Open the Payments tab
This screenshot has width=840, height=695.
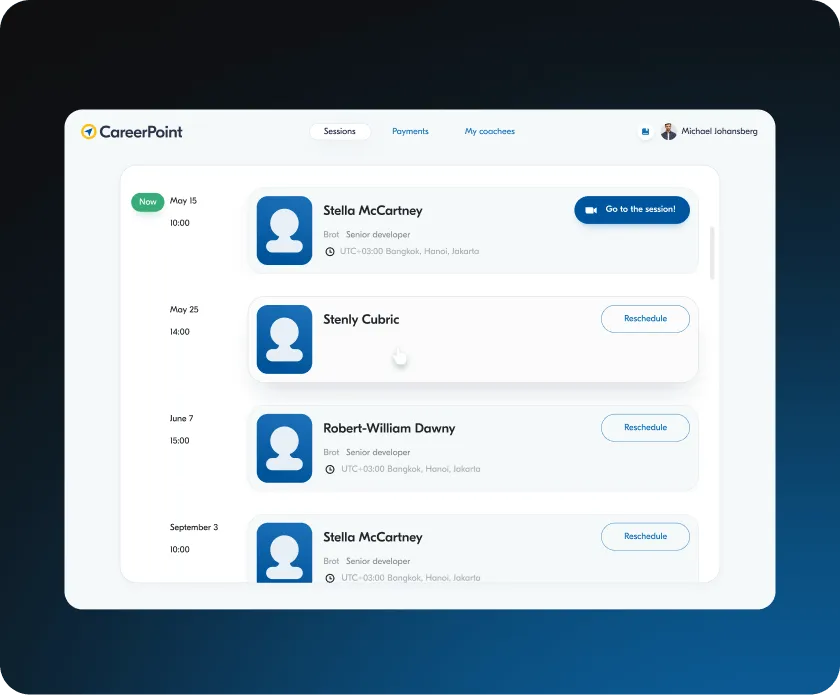(x=410, y=131)
